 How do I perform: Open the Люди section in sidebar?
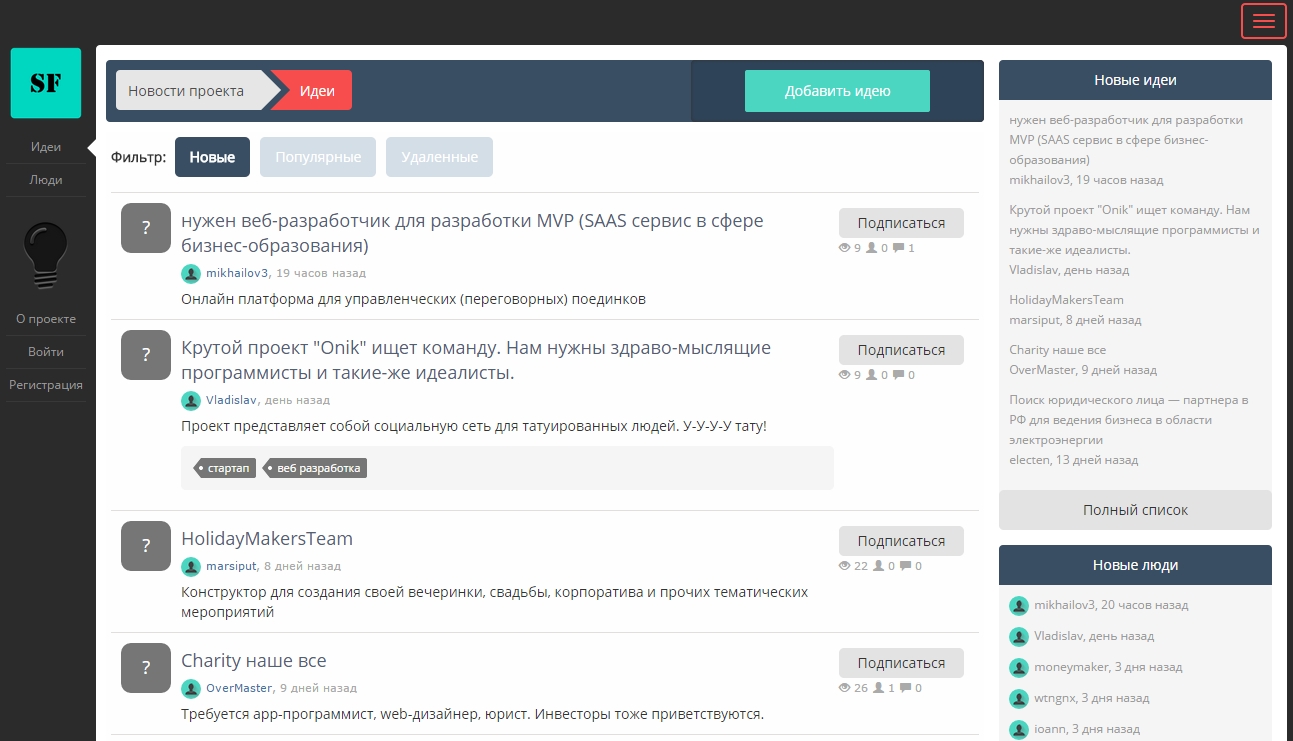(46, 180)
